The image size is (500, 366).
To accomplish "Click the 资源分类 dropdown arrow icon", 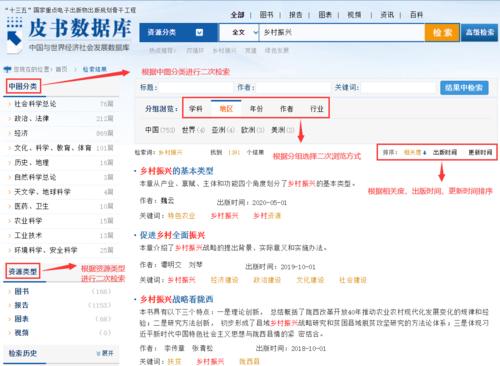I will click(x=199, y=32).
